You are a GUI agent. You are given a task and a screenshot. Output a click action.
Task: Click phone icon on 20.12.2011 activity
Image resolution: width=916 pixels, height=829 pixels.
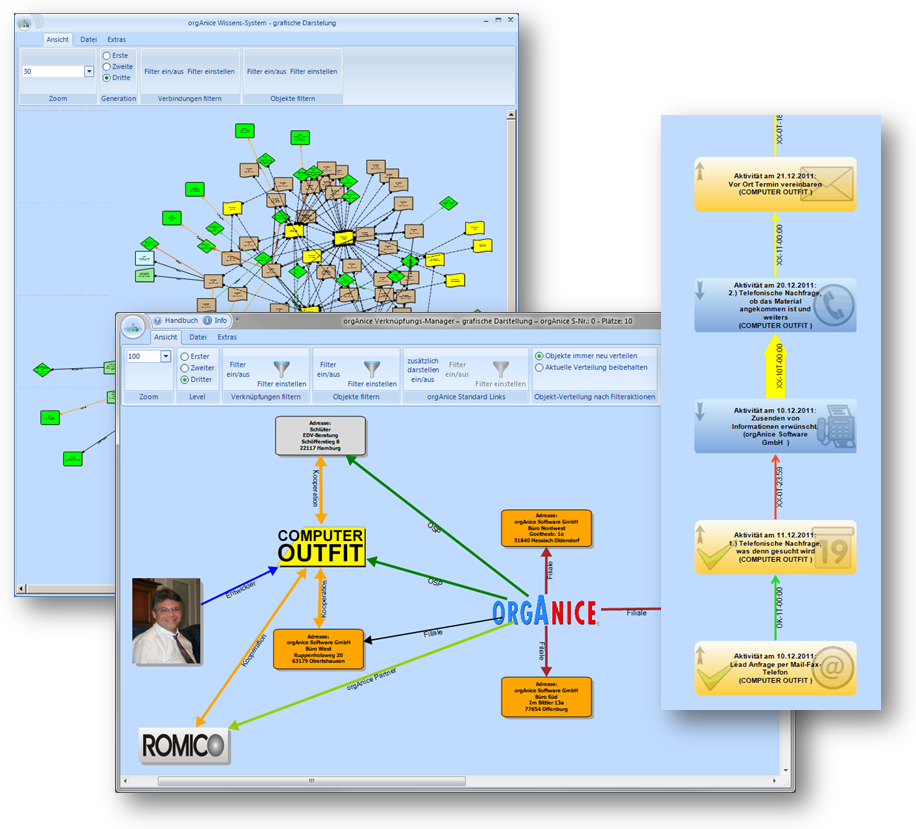(x=834, y=304)
